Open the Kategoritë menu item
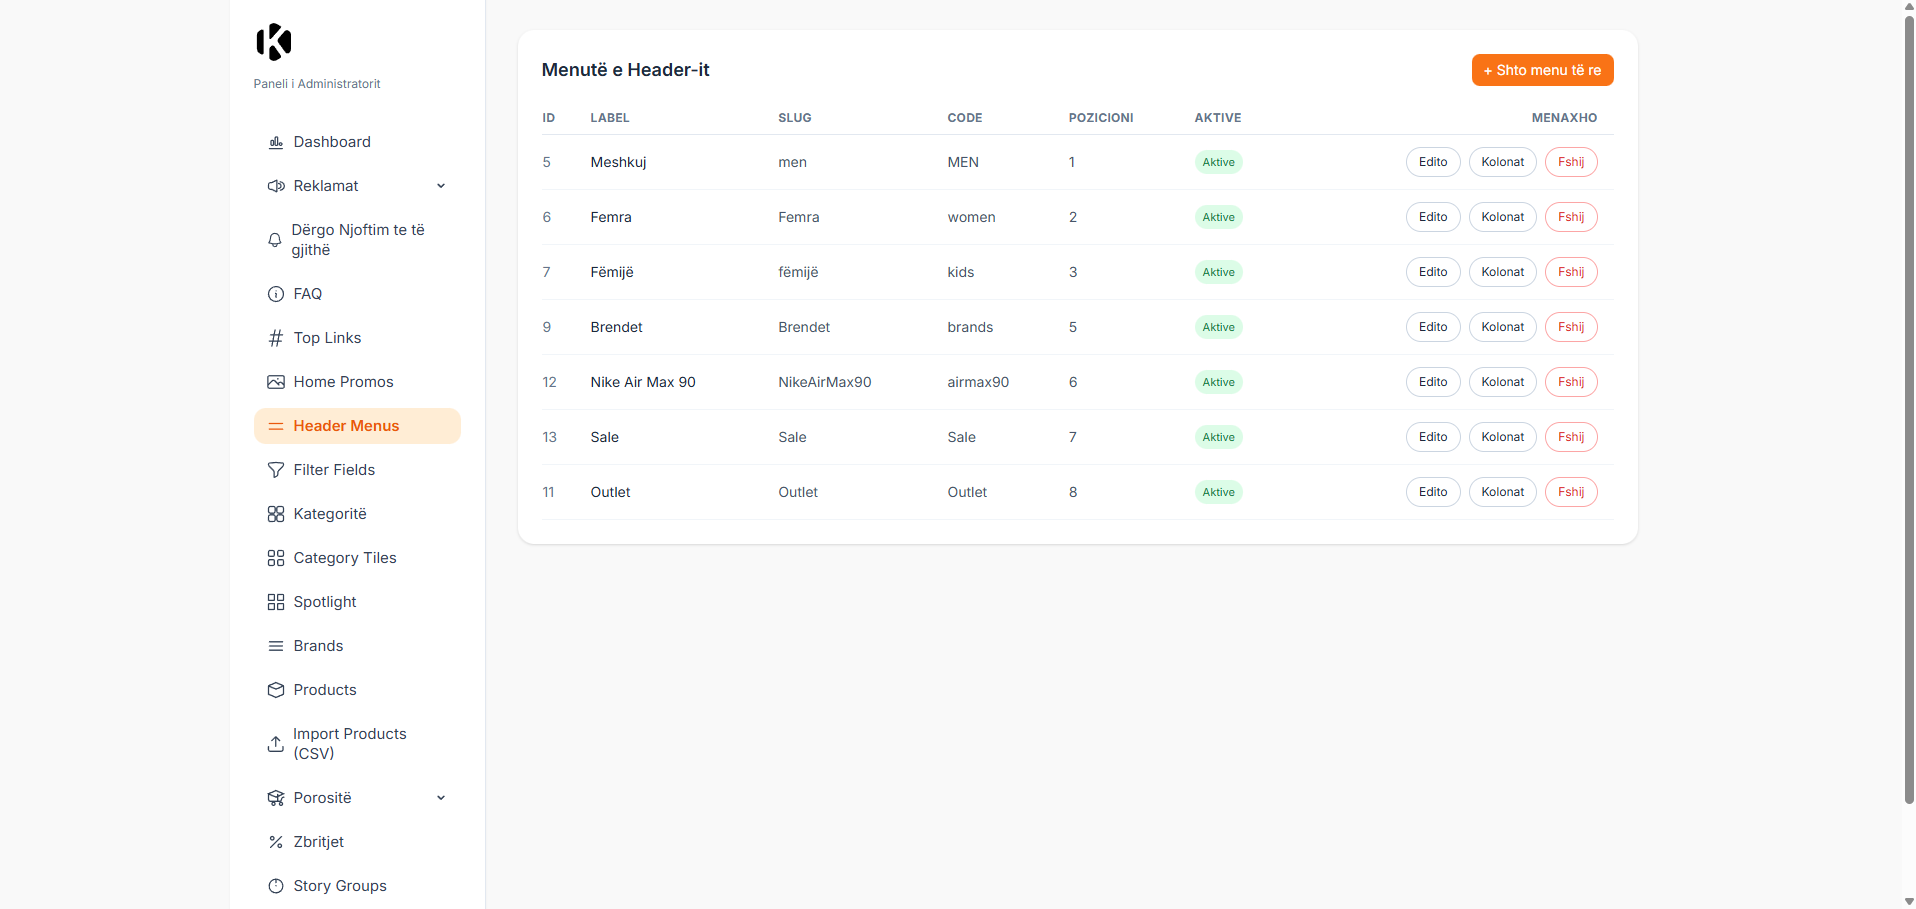 click(330, 514)
